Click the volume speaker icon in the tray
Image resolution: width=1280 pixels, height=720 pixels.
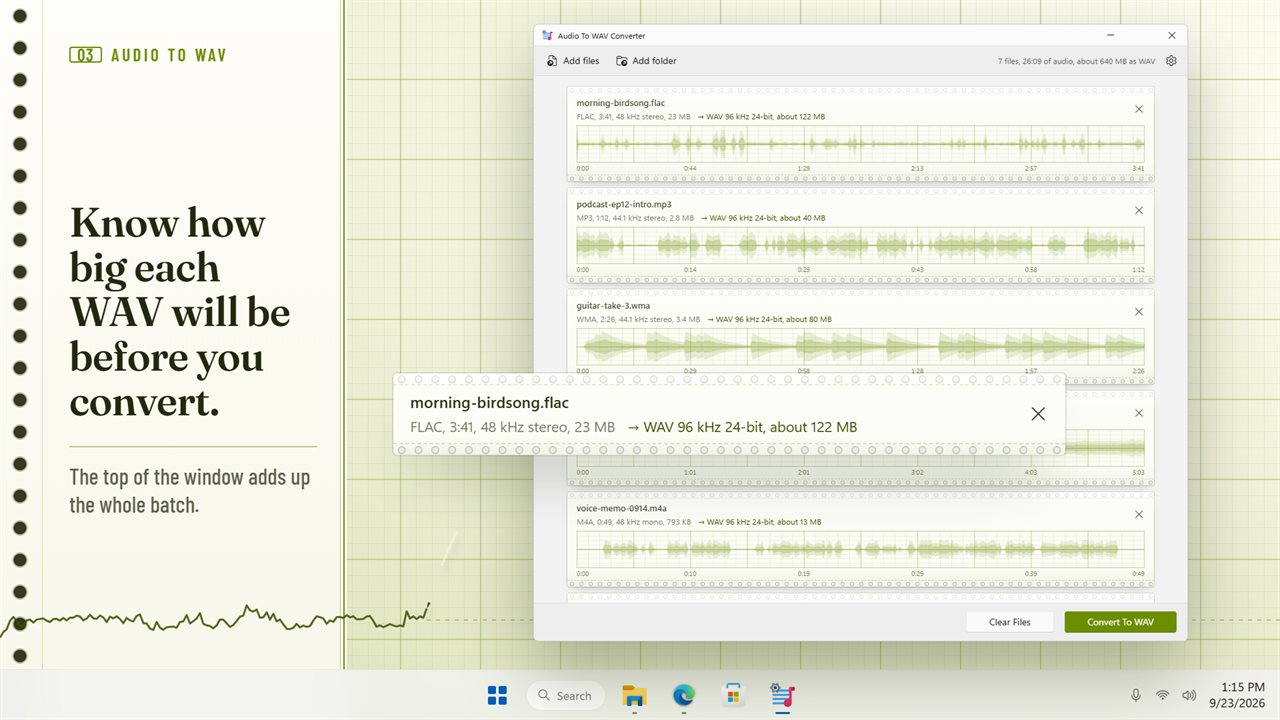[1188, 695]
